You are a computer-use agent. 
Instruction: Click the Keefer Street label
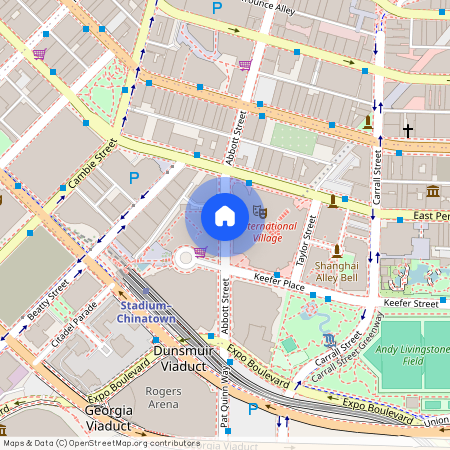(411, 303)
